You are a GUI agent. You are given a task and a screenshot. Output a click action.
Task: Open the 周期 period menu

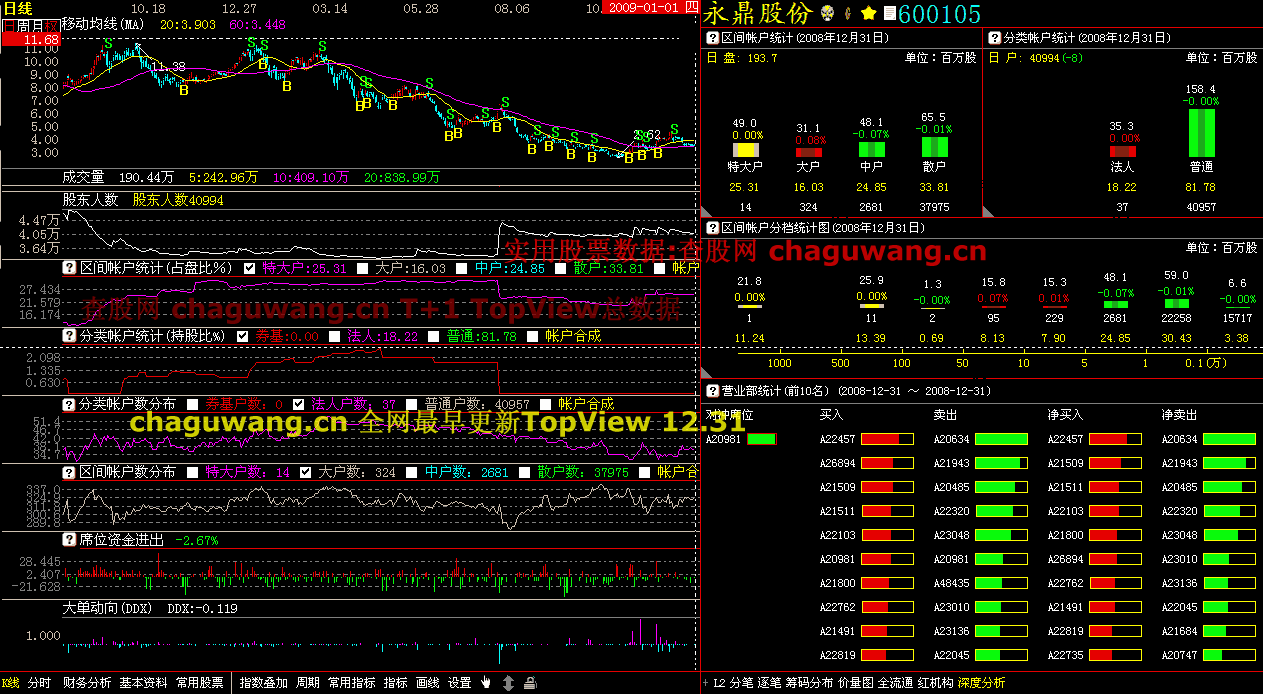click(308, 683)
